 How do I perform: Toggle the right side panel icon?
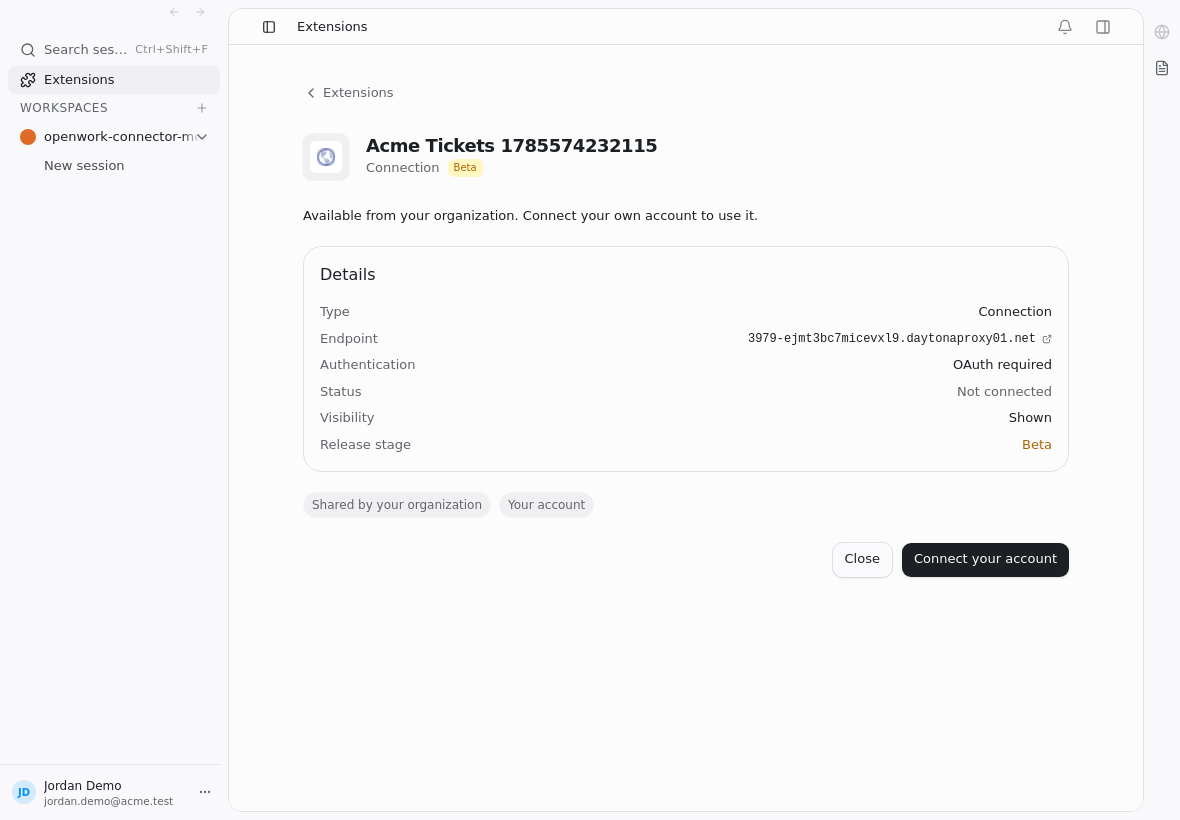coord(1102,27)
